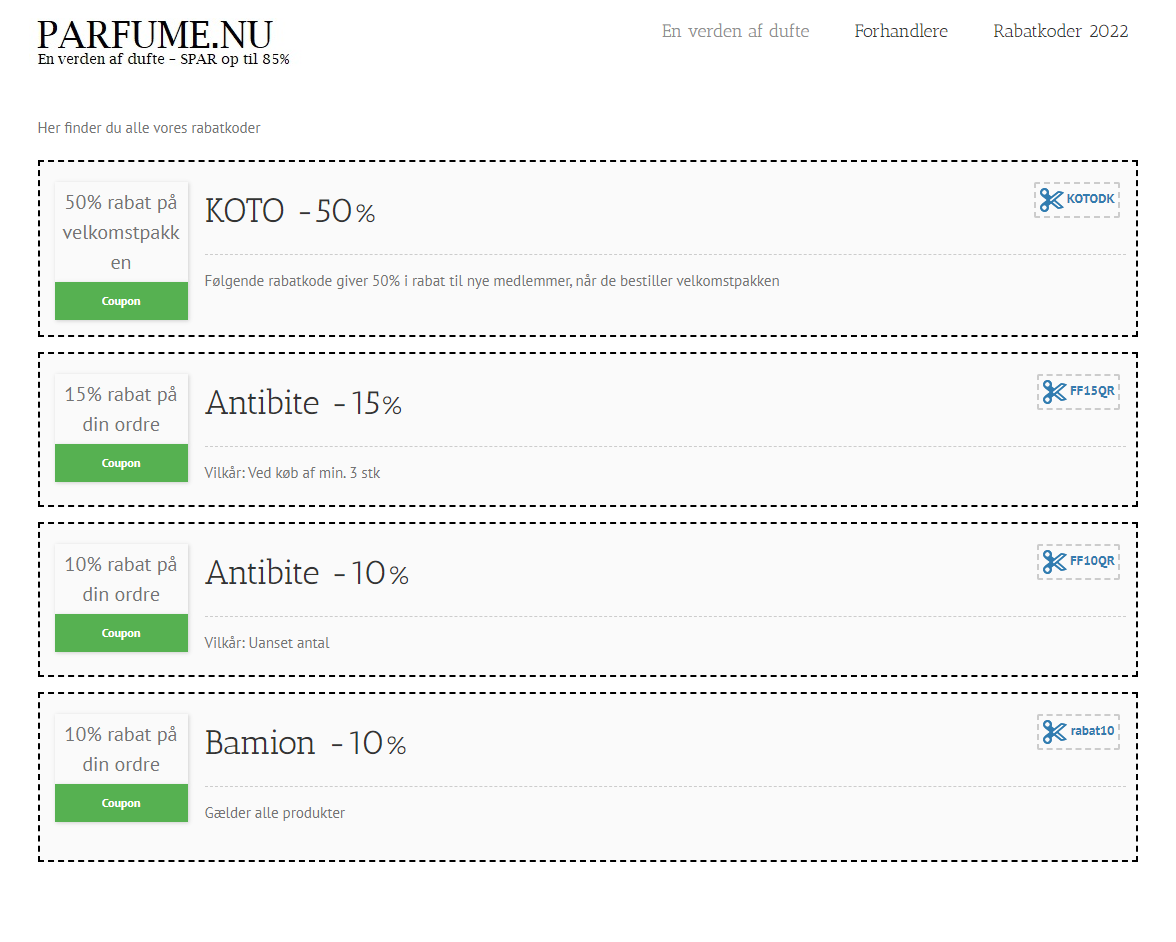The width and height of the screenshot is (1176, 942).
Task: Reveal the FF15QR coupon code text
Action: click(x=1092, y=392)
